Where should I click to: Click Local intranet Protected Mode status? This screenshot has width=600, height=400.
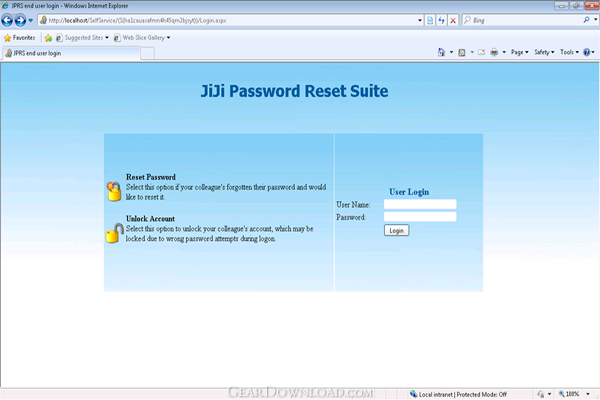[x=463, y=394]
